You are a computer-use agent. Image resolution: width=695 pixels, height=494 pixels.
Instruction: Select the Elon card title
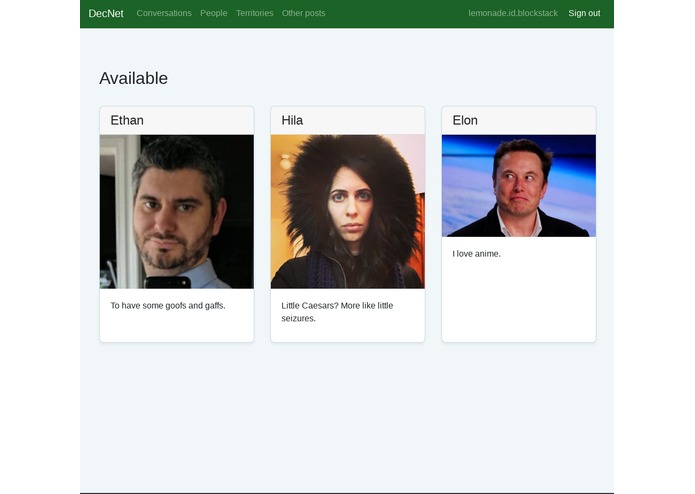pos(465,121)
